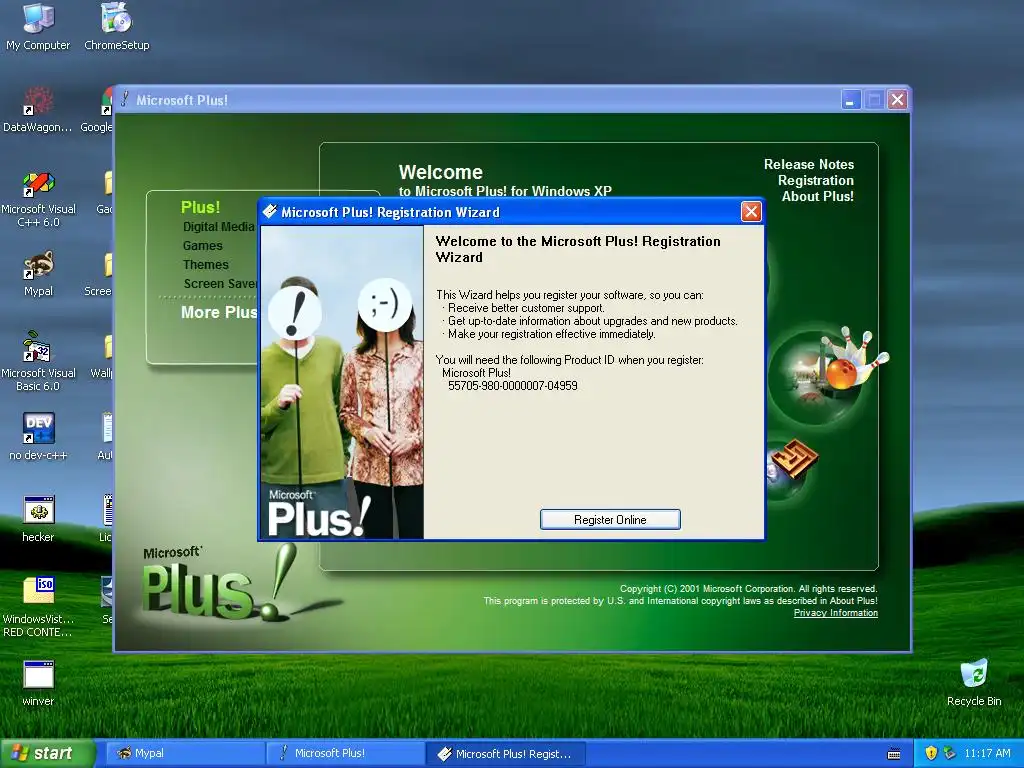Click the Start button

point(47,753)
